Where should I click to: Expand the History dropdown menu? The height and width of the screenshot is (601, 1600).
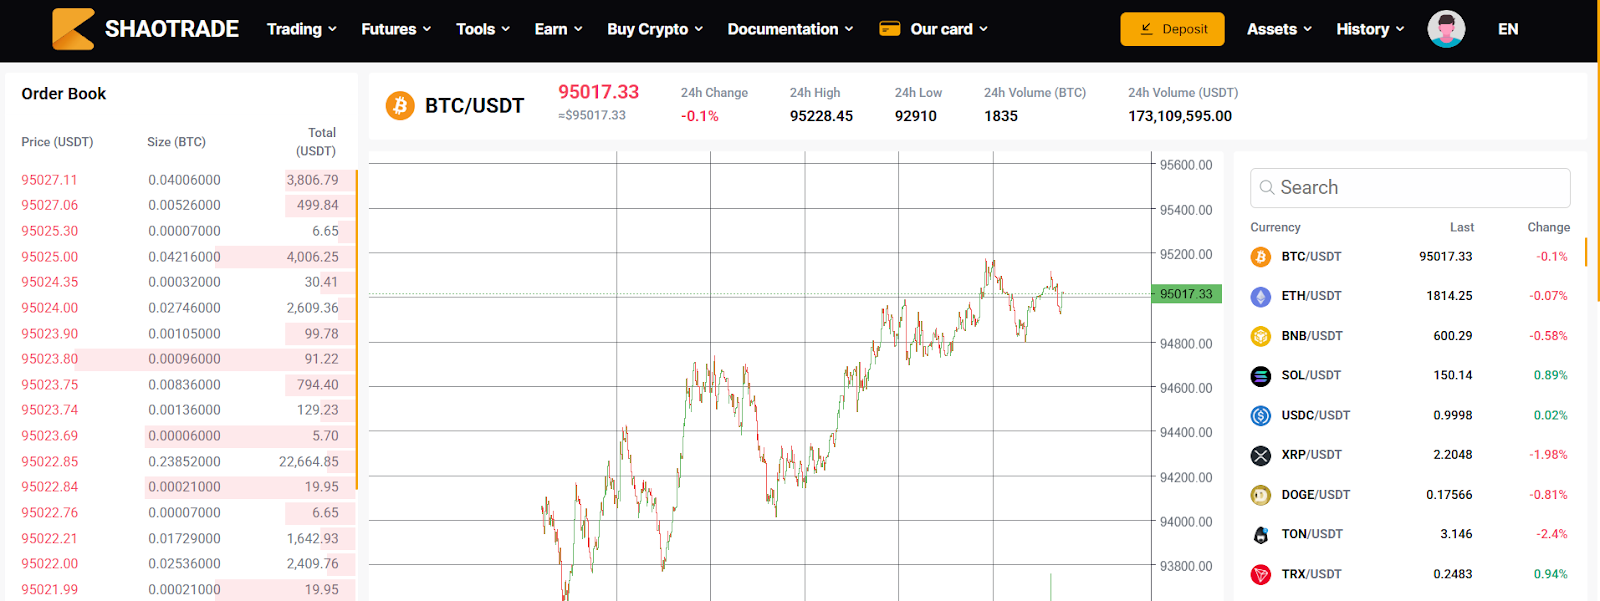point(1370,29)
